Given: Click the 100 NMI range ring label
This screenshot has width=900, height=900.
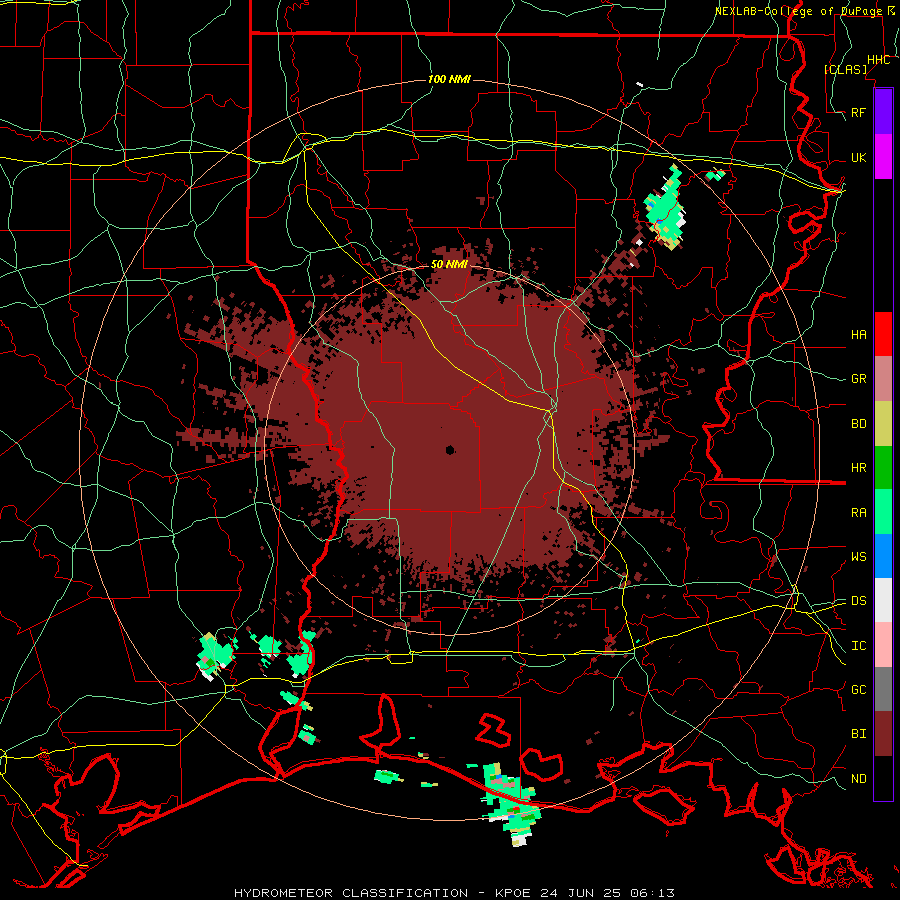Looking at the screenshot, I should [x=449, y=79].
